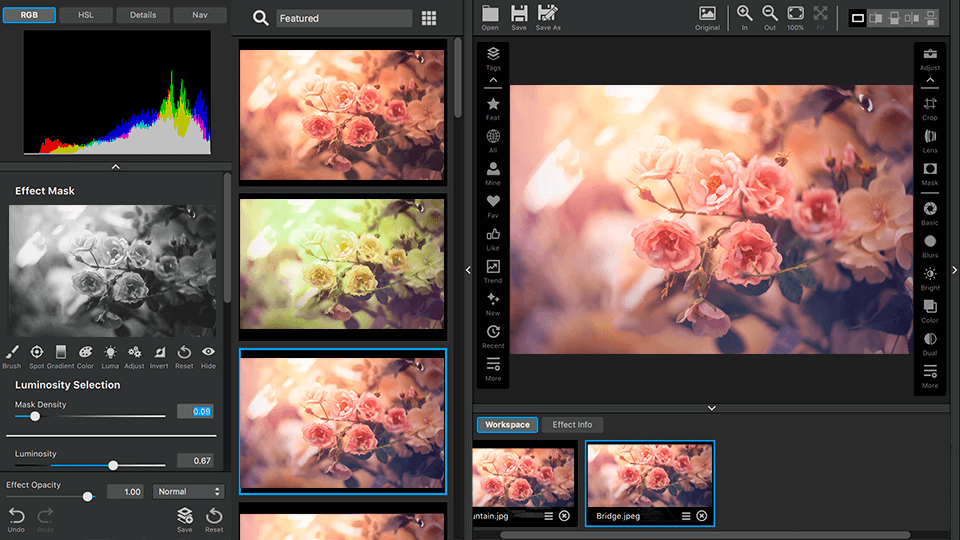Select single view layout mode

pos(858,18)
